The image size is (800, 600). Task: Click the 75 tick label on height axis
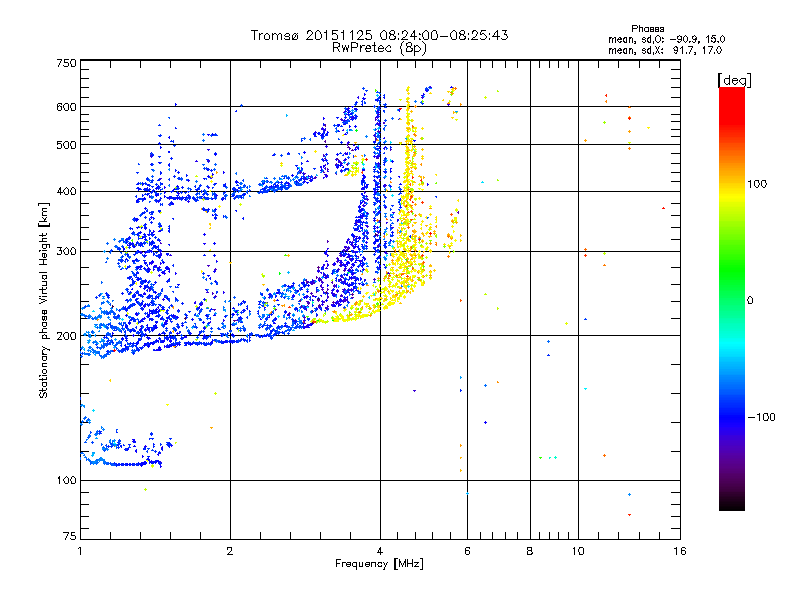point(70,536)
